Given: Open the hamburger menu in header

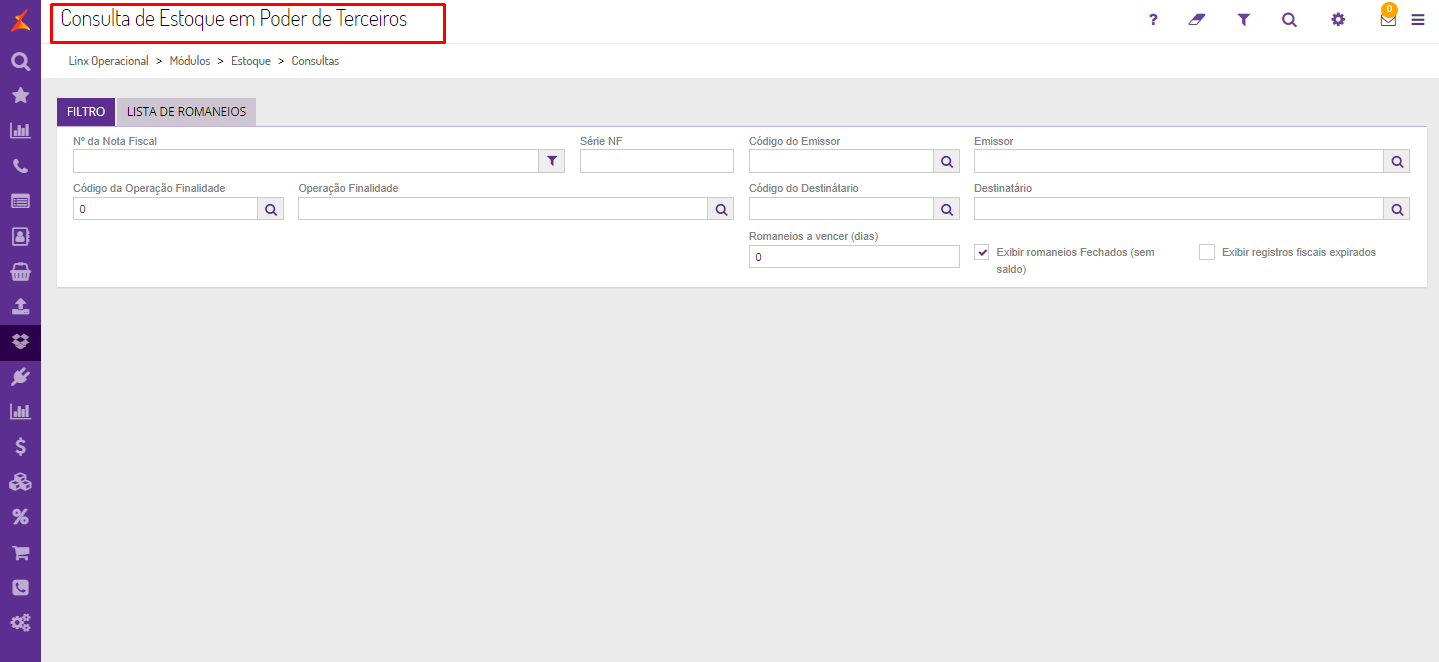Looking at the screenshot, I should click(1418, 19).
